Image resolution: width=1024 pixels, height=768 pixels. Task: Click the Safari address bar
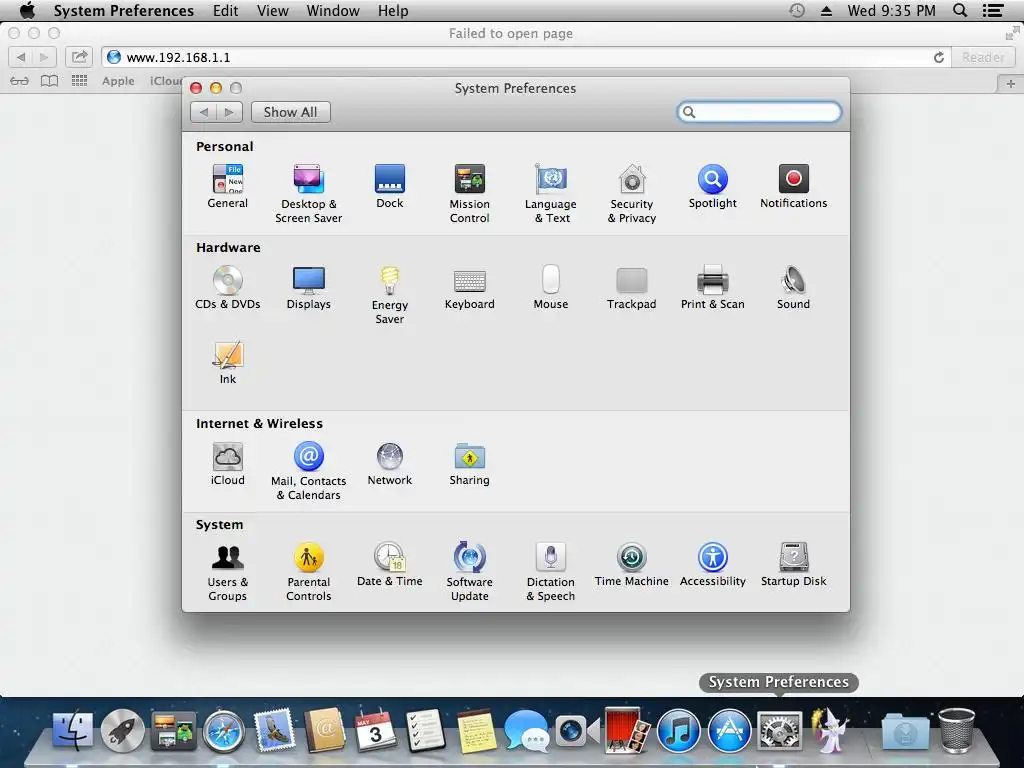(x=526, y=57)
